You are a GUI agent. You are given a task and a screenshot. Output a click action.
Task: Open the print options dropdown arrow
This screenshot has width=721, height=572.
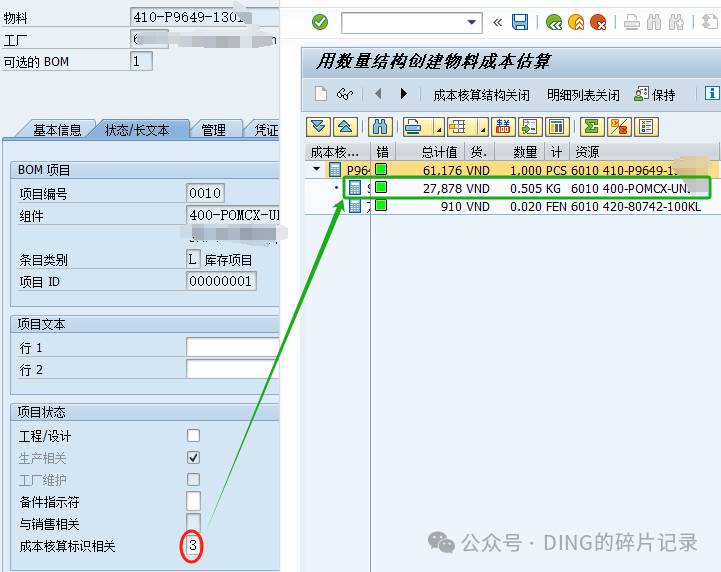pyautogui.click(x=439, y=129)
